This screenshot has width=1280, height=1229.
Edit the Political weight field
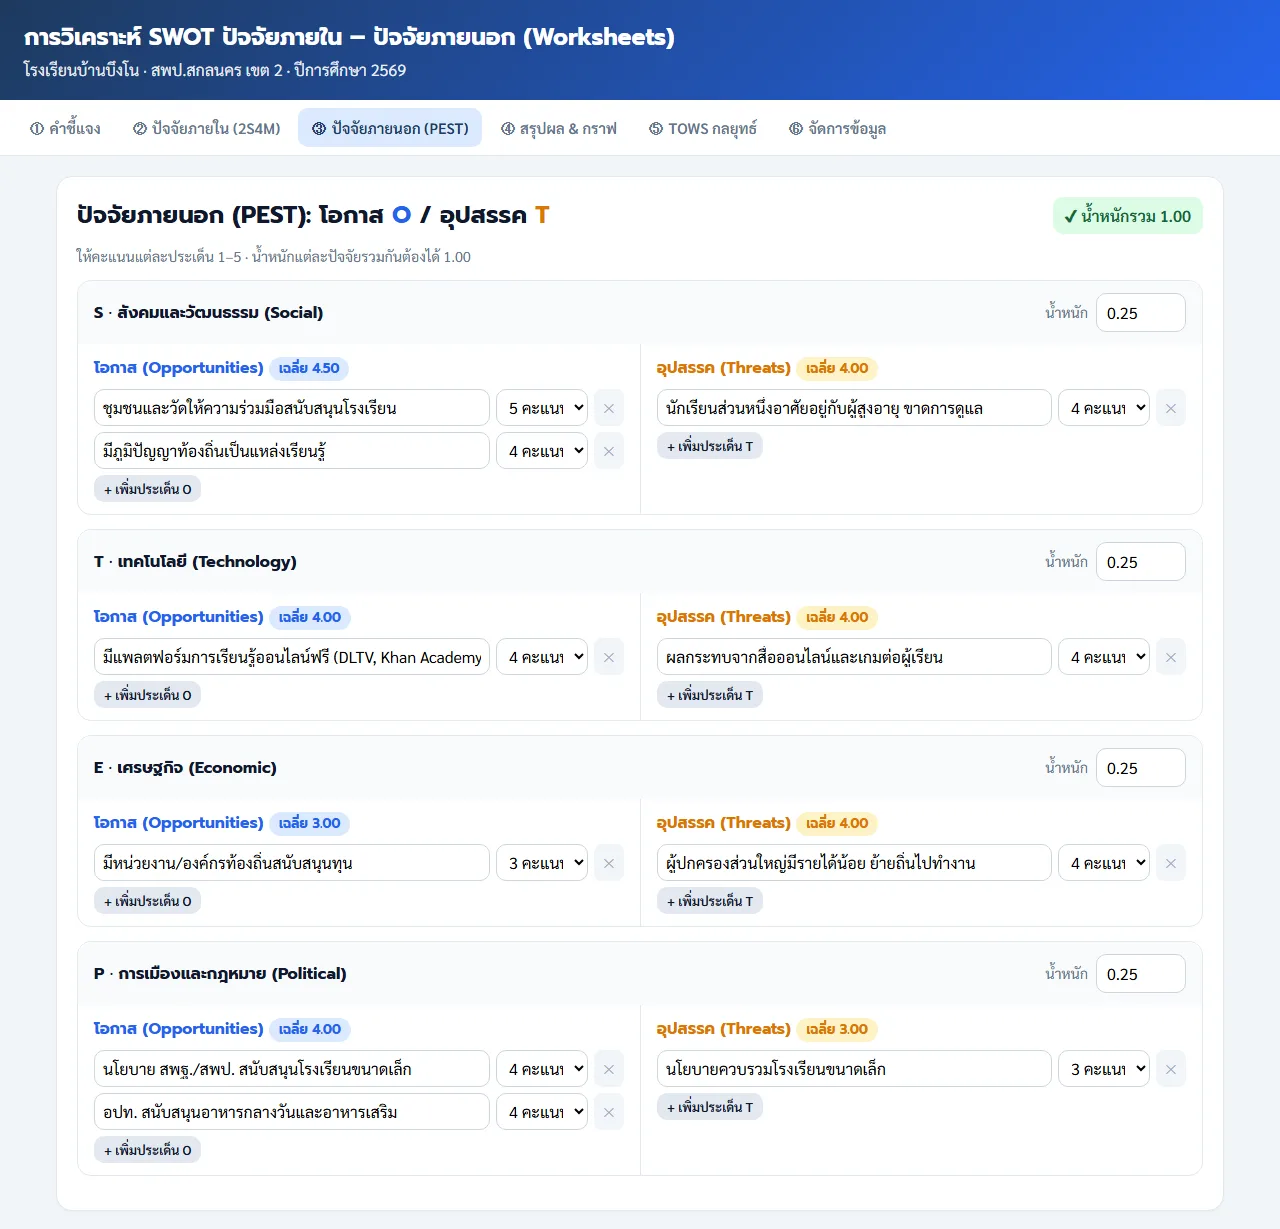[1141, 974]
